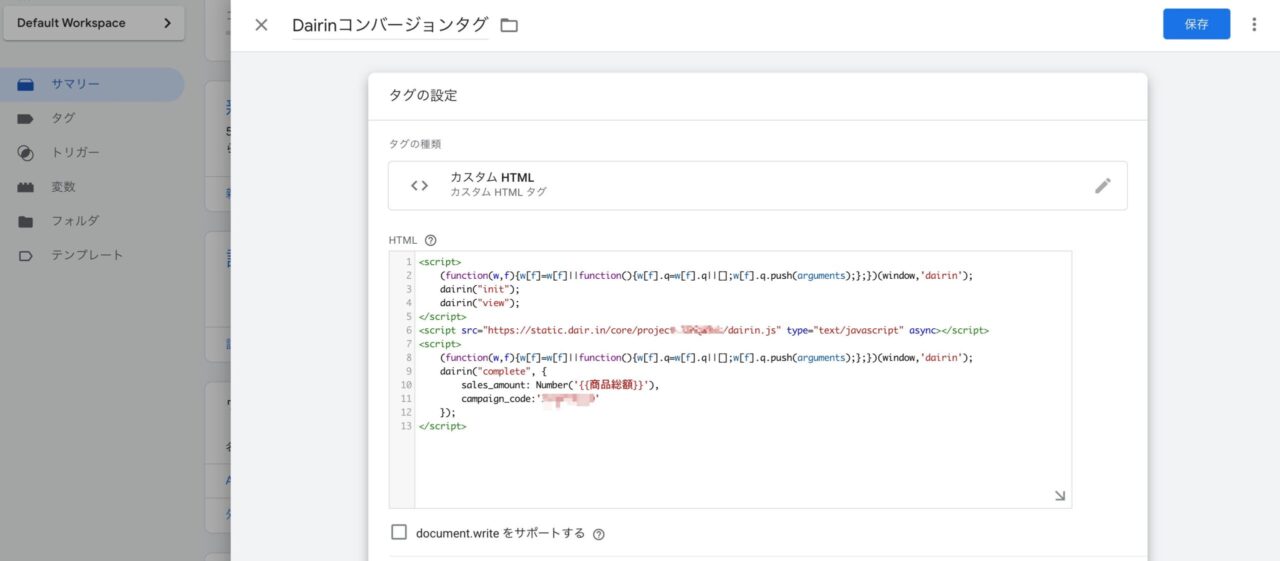Screen dimensions: 1280x561
Task: Click help icon next to document.write option
Action: [598, 534]
